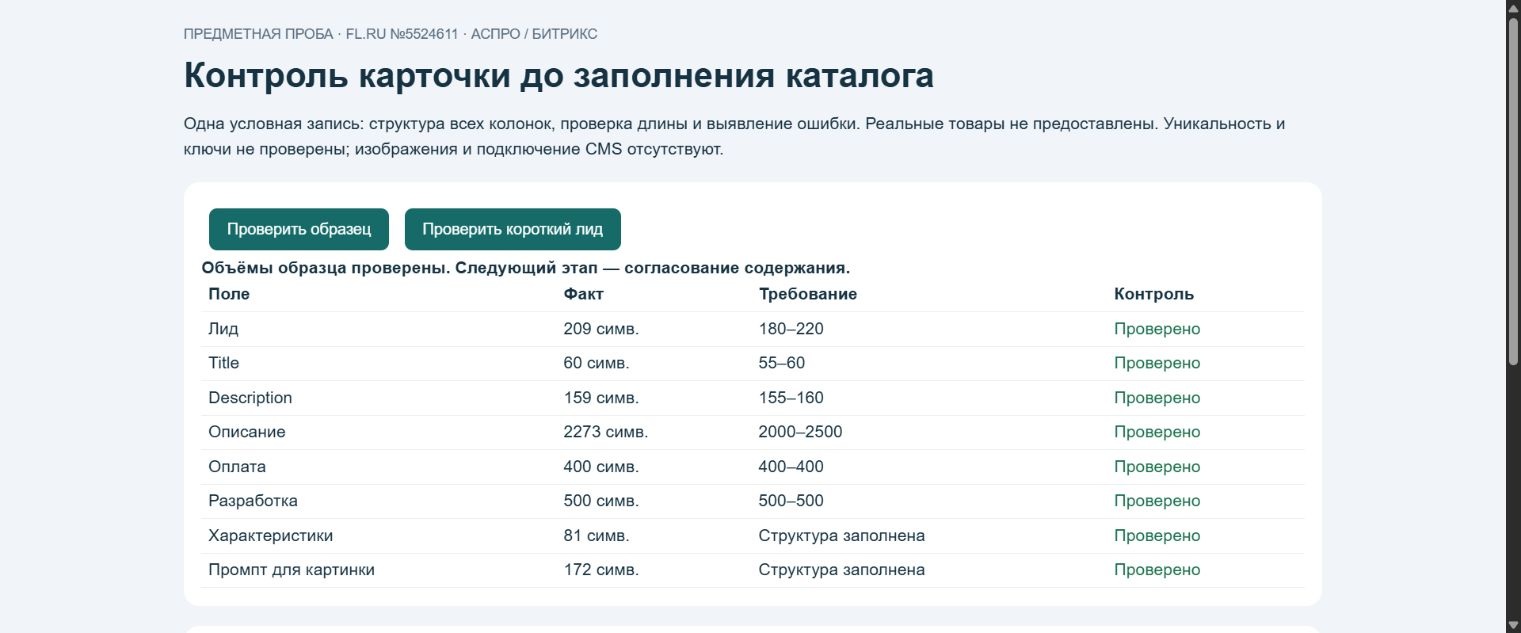Click the "Разработка" row label
1521x633 pixels.
[253, 501]
